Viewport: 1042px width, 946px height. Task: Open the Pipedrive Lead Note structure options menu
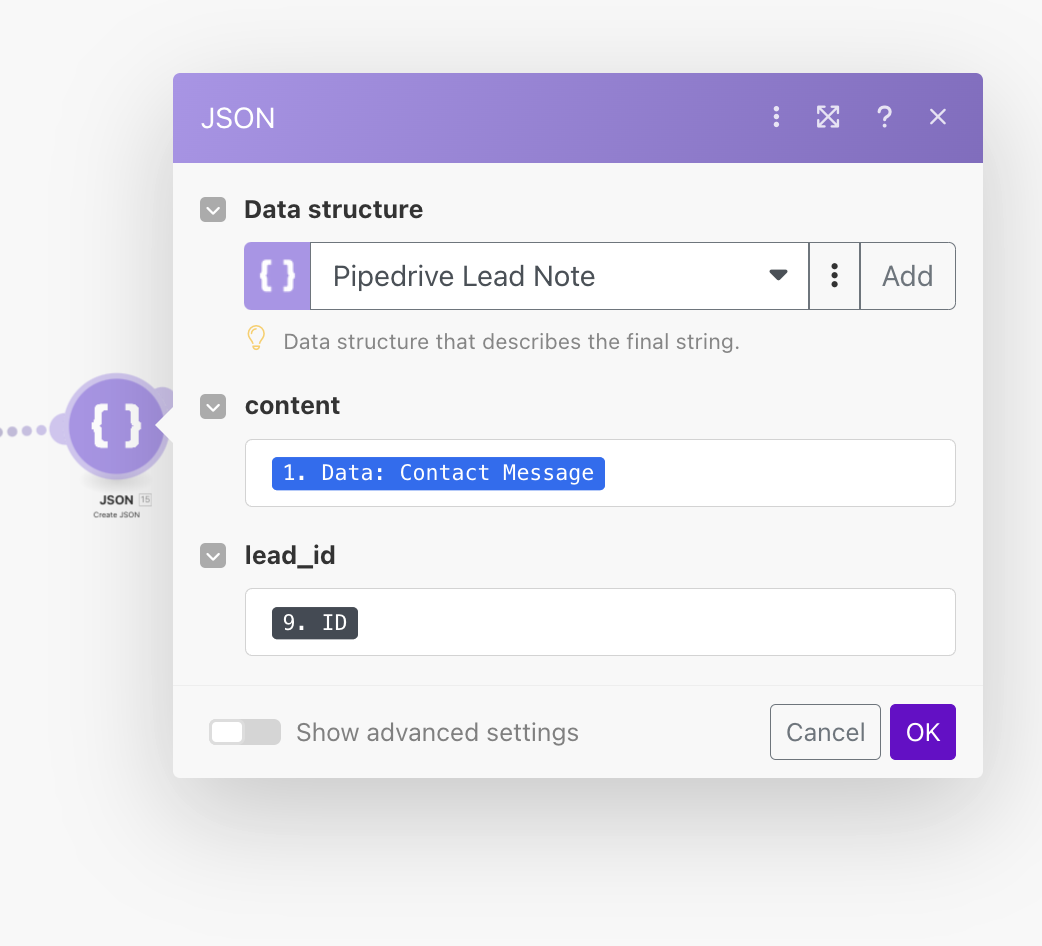[834, 276]
